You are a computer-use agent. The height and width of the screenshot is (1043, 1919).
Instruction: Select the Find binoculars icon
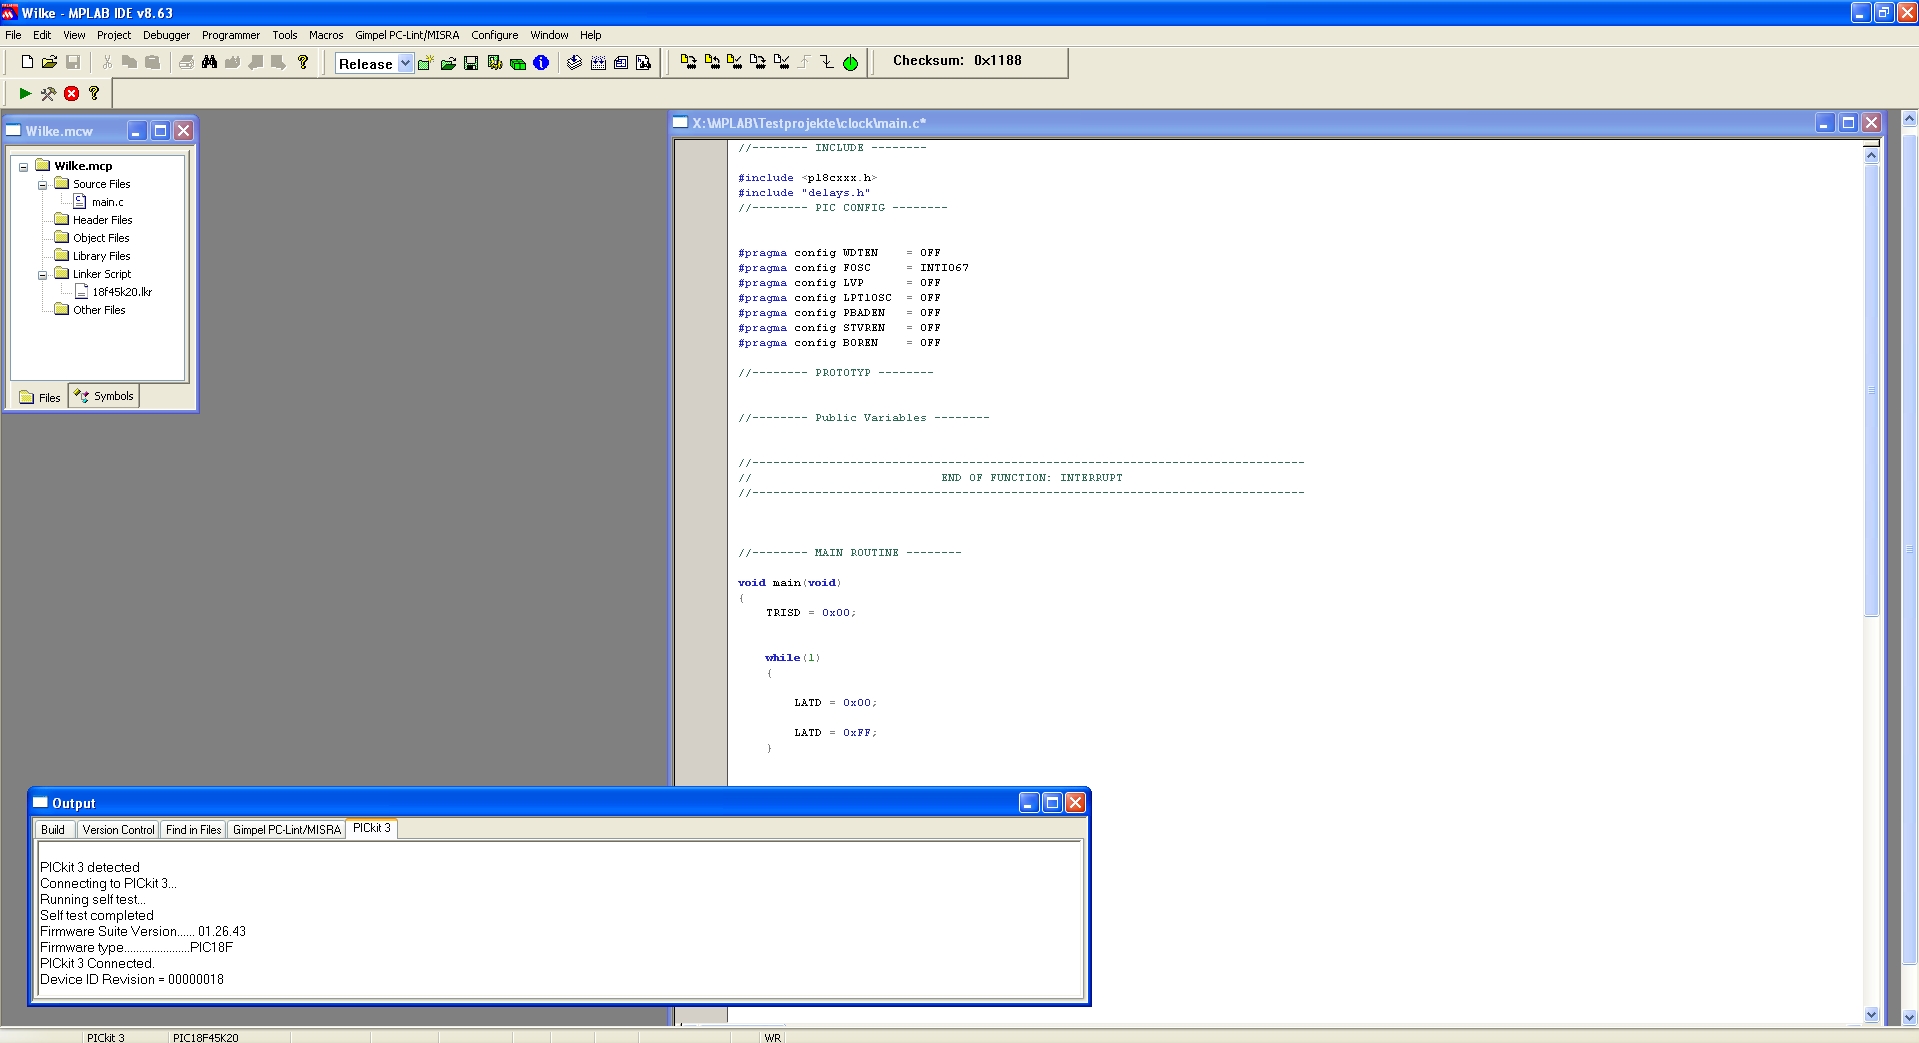pyautogui.click(x=210, y=61)
